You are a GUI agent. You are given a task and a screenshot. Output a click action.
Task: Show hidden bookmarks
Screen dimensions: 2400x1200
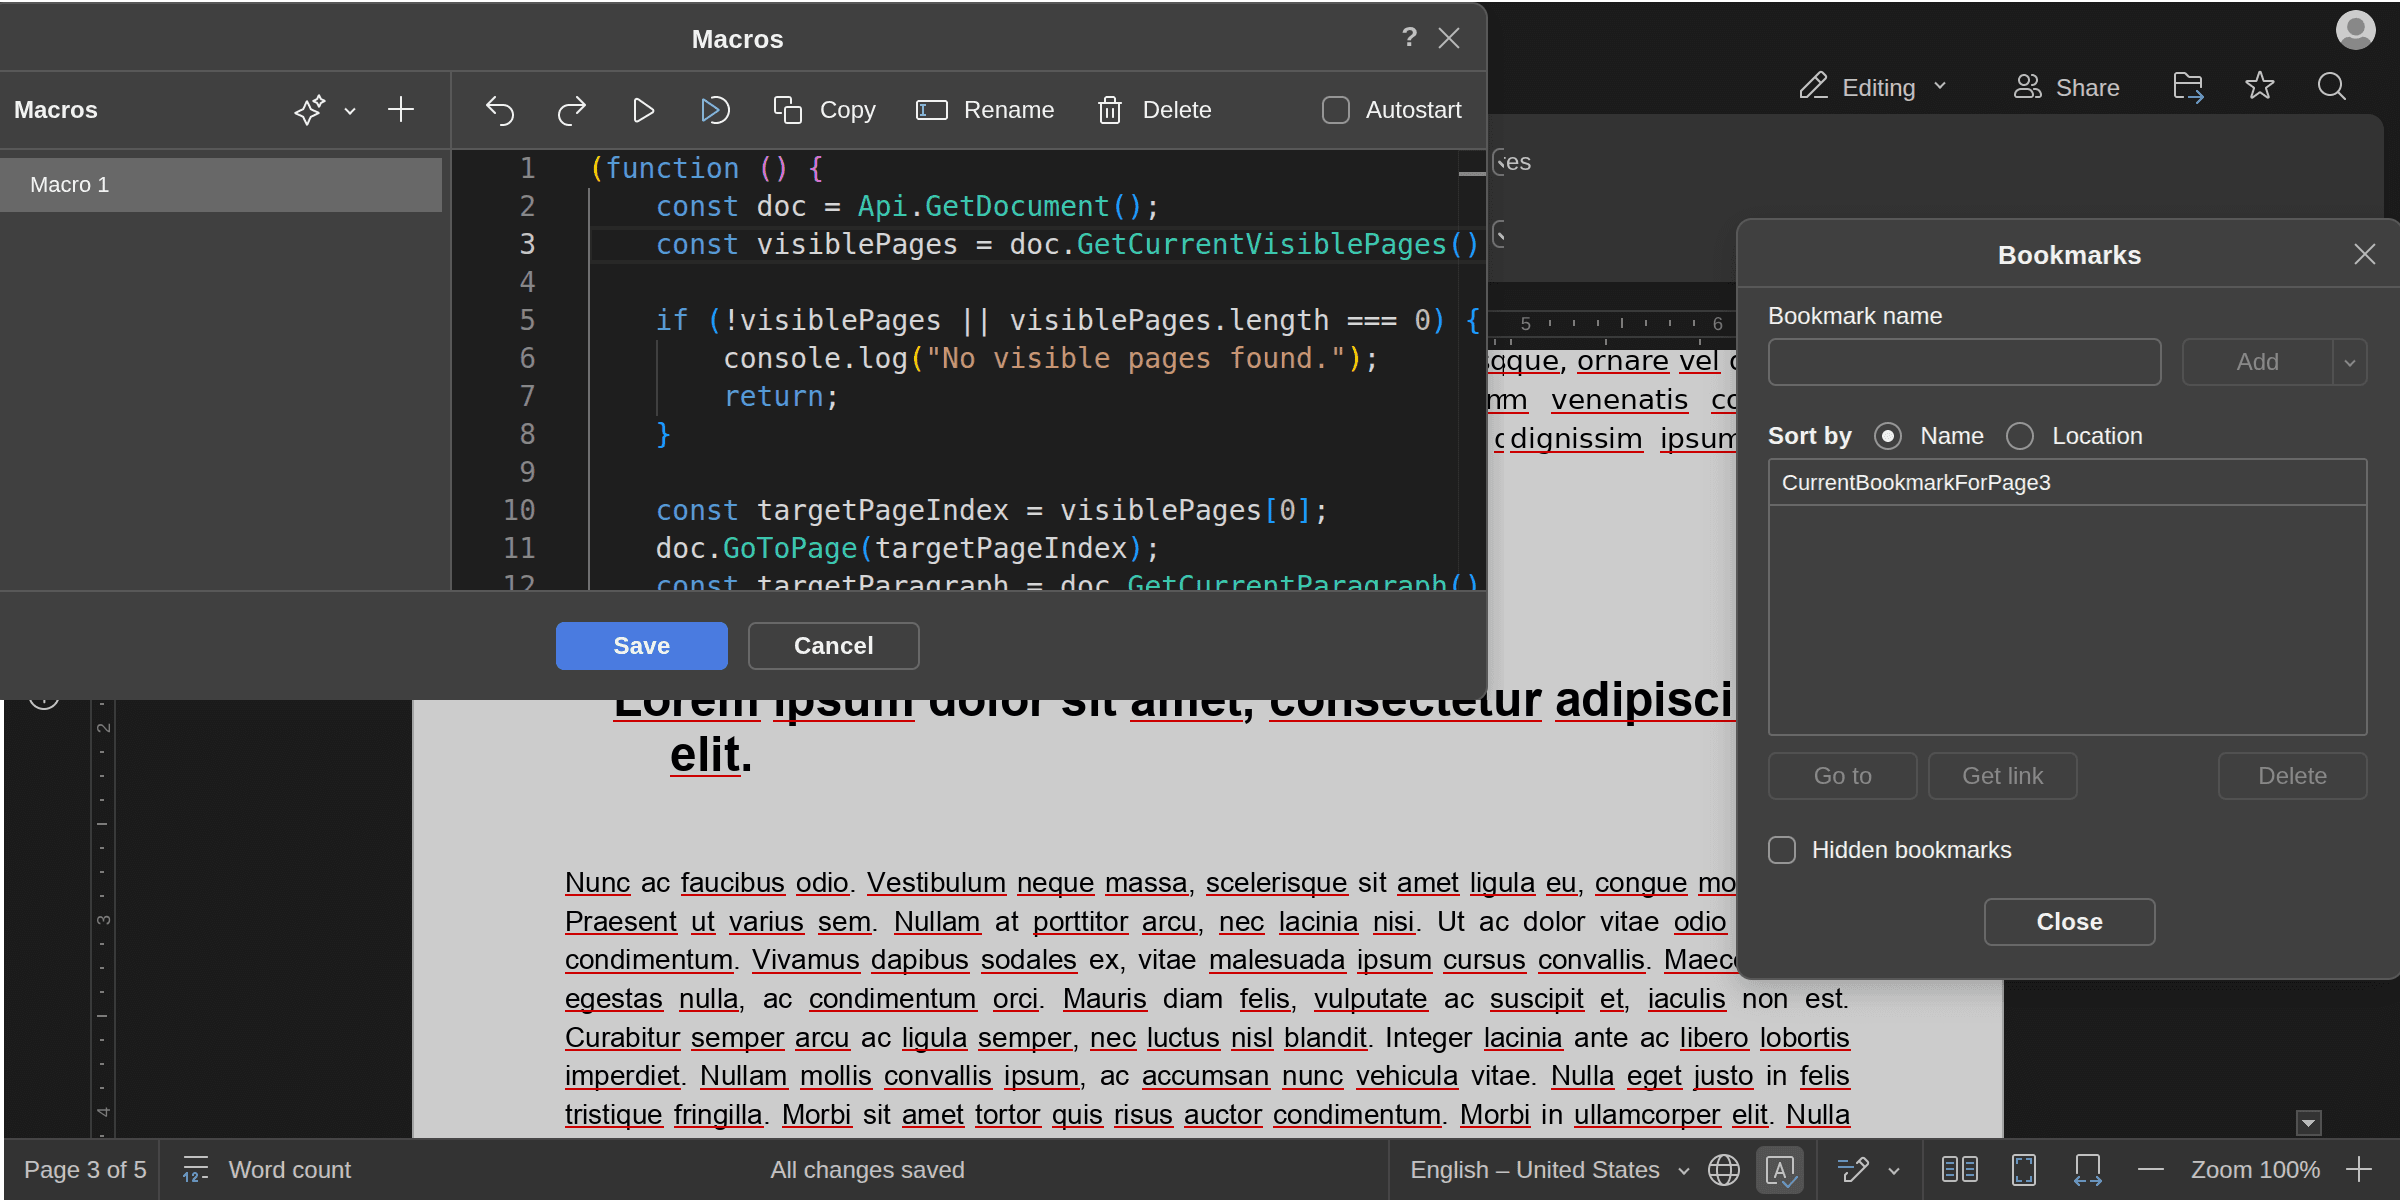click(1781, 849)
